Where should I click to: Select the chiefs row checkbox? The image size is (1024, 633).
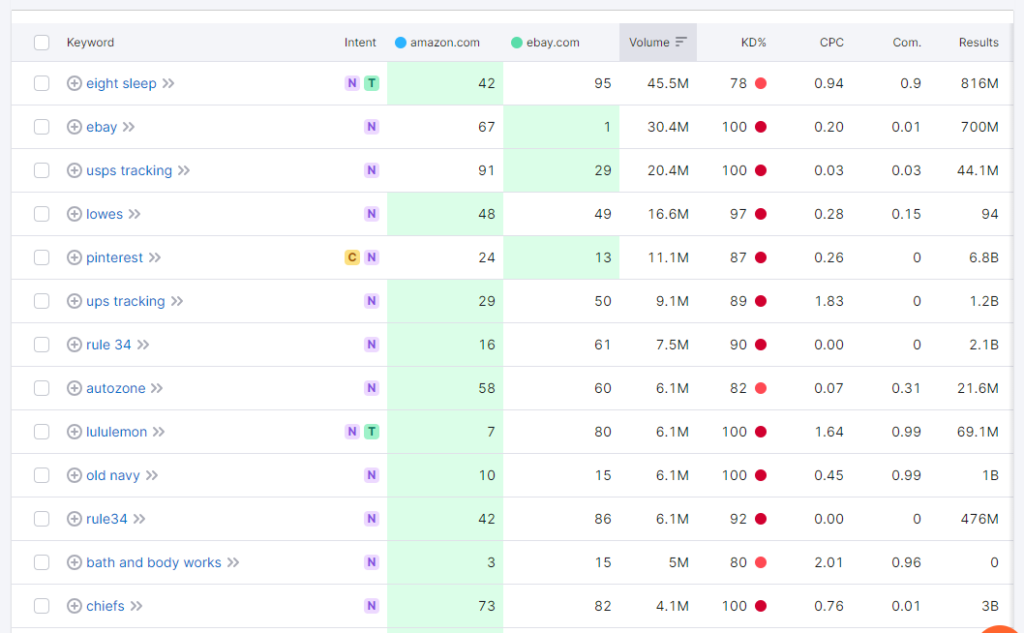[42, 606]
